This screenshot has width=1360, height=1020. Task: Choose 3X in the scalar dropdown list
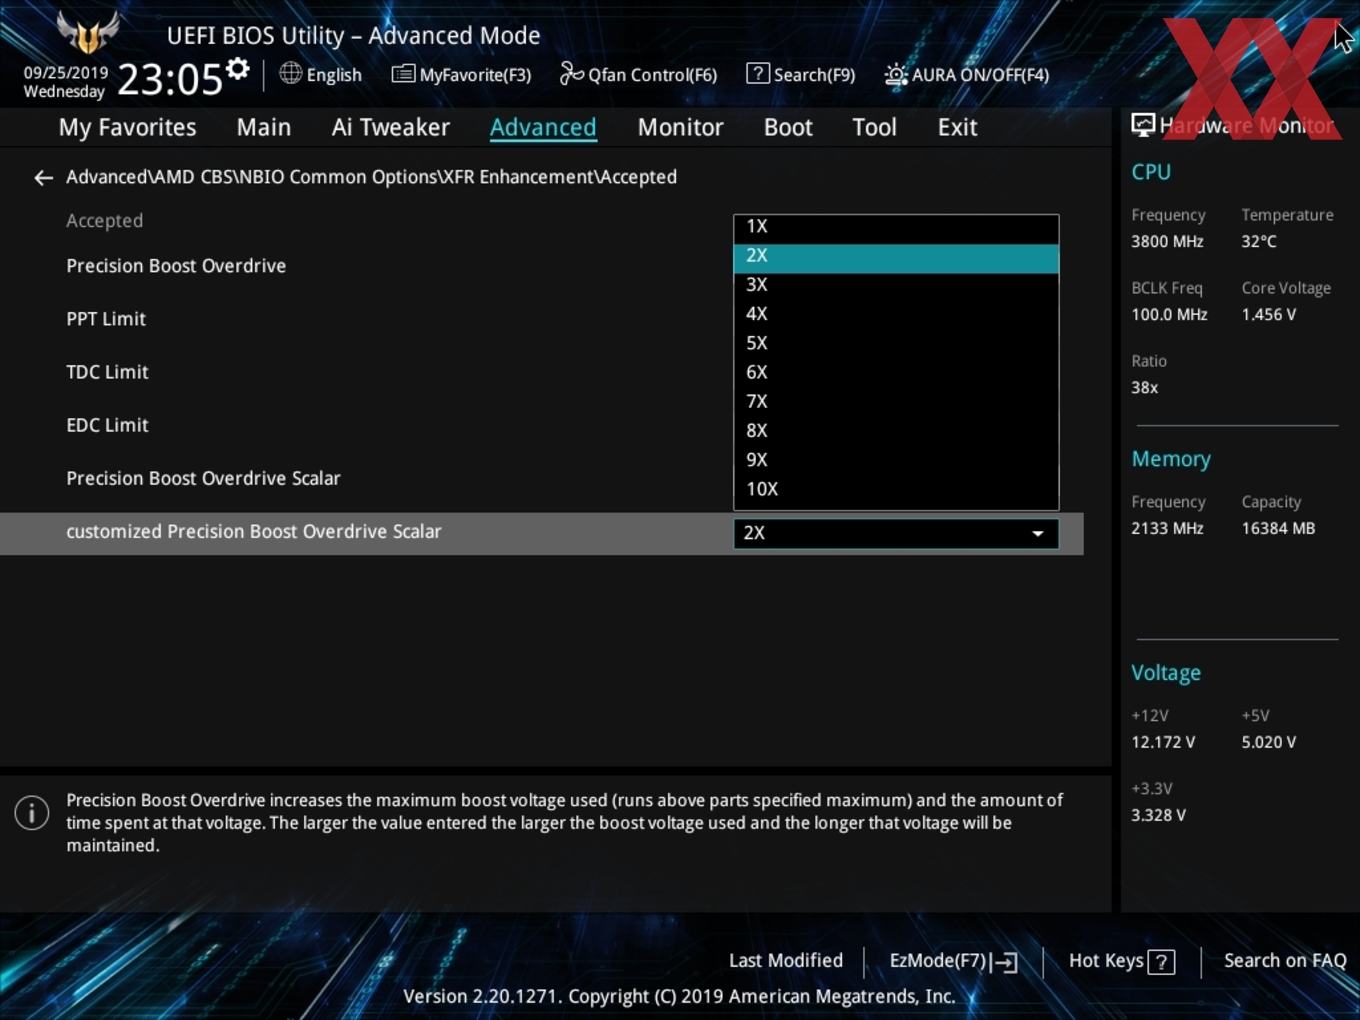point(896,285)
